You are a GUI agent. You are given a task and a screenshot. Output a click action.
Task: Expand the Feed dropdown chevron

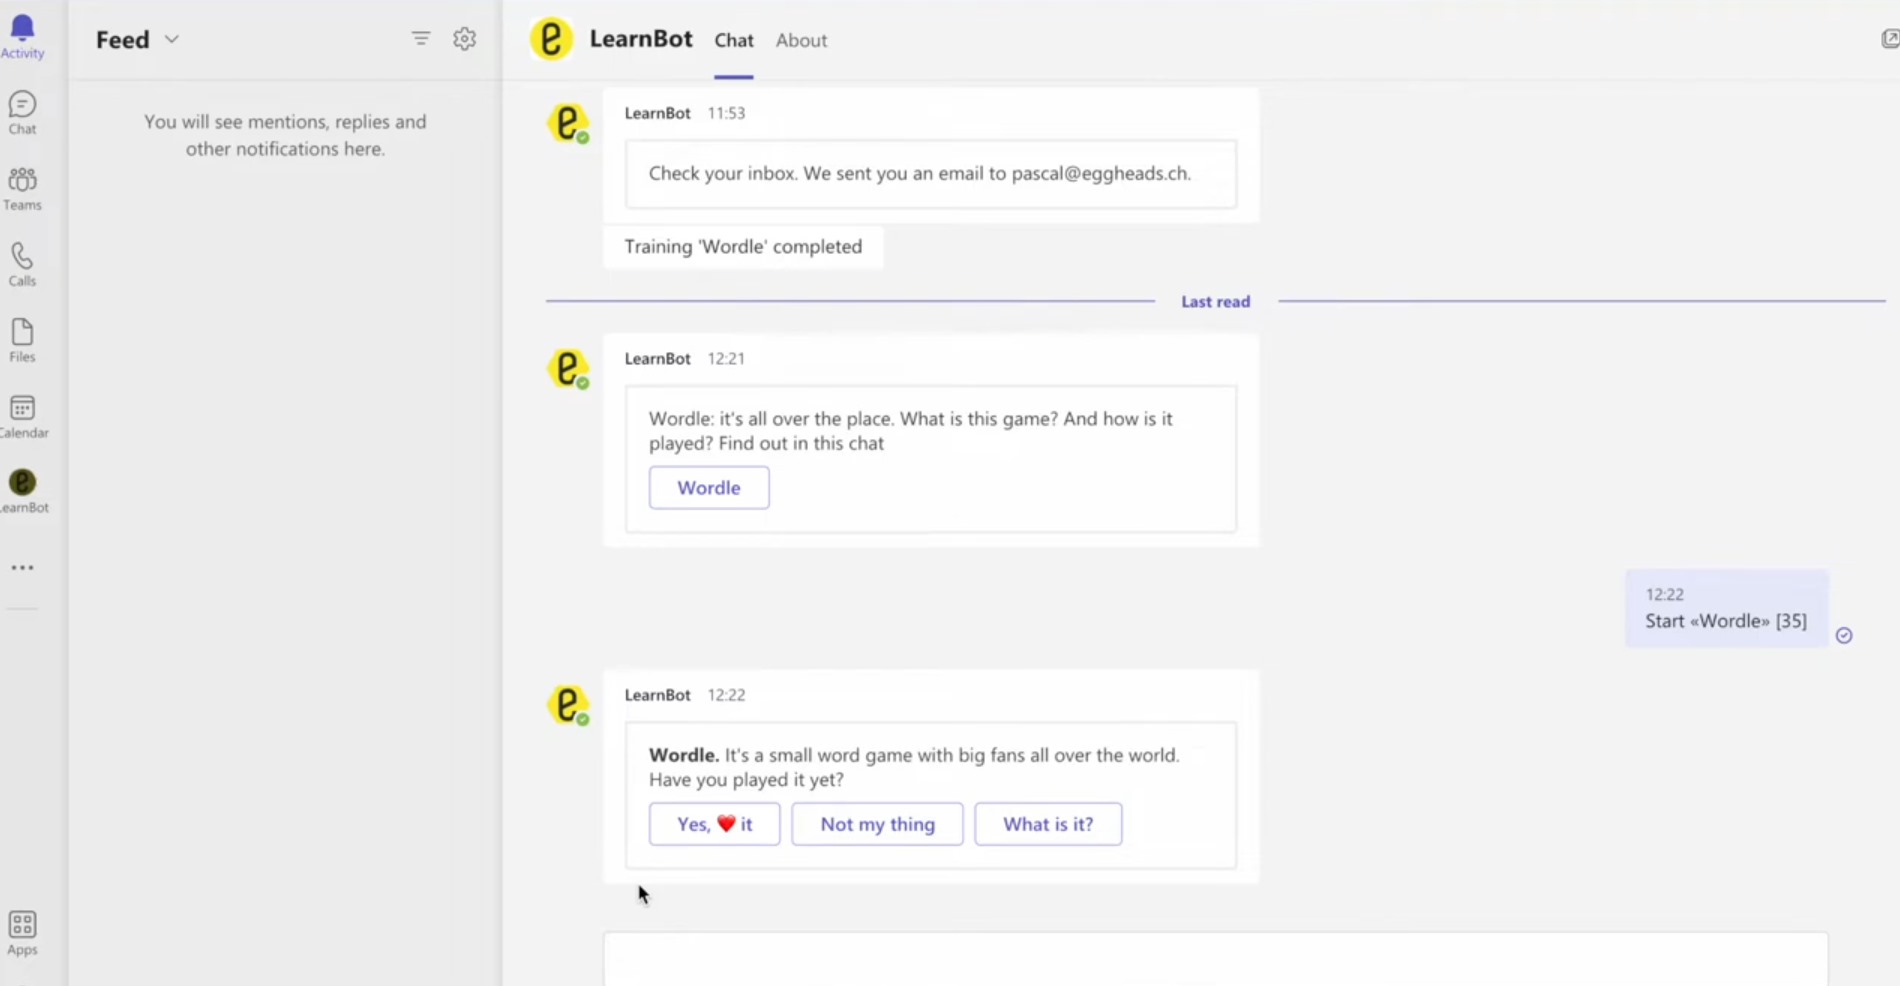[172, 39]
